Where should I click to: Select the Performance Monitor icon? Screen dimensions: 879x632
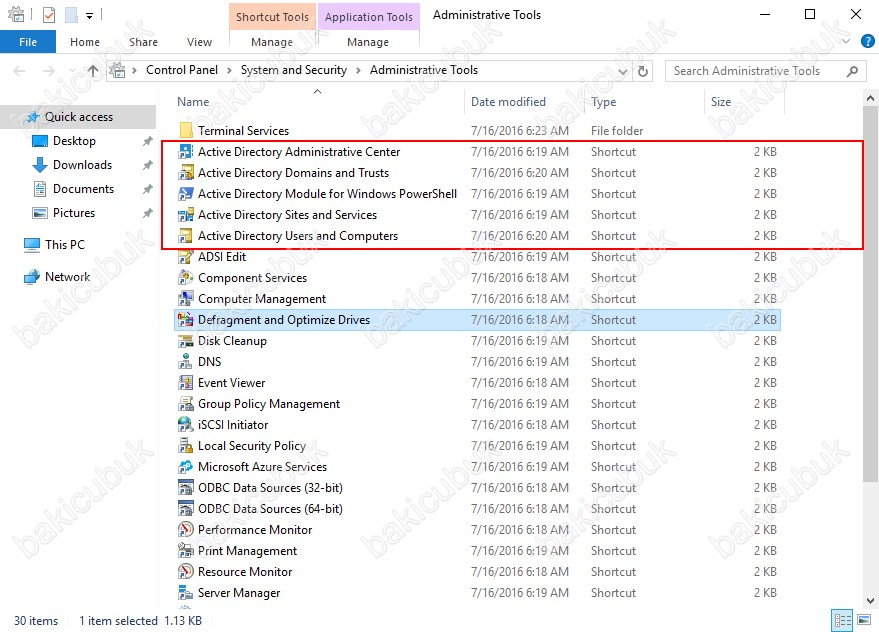point(186,530)
